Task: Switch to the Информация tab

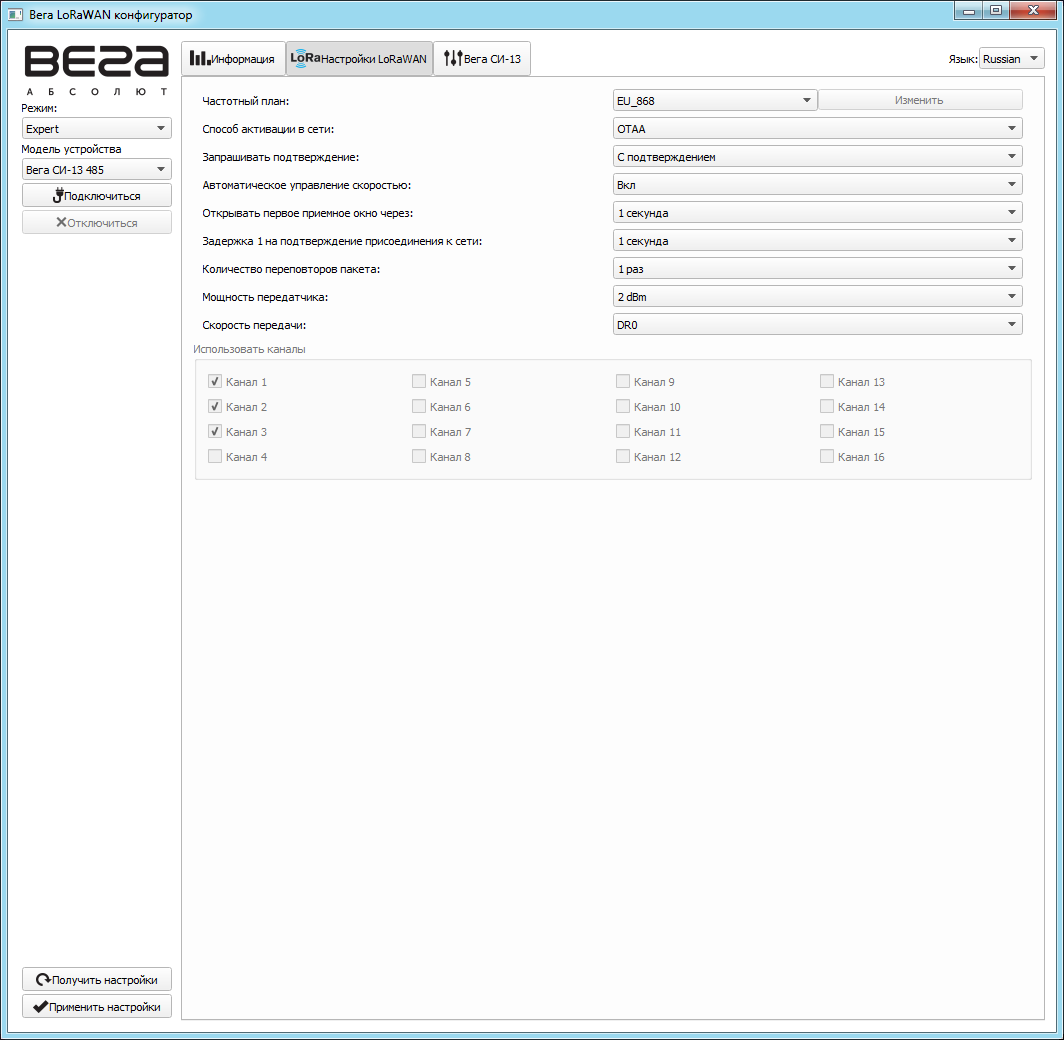Action: tap(233, 58)
